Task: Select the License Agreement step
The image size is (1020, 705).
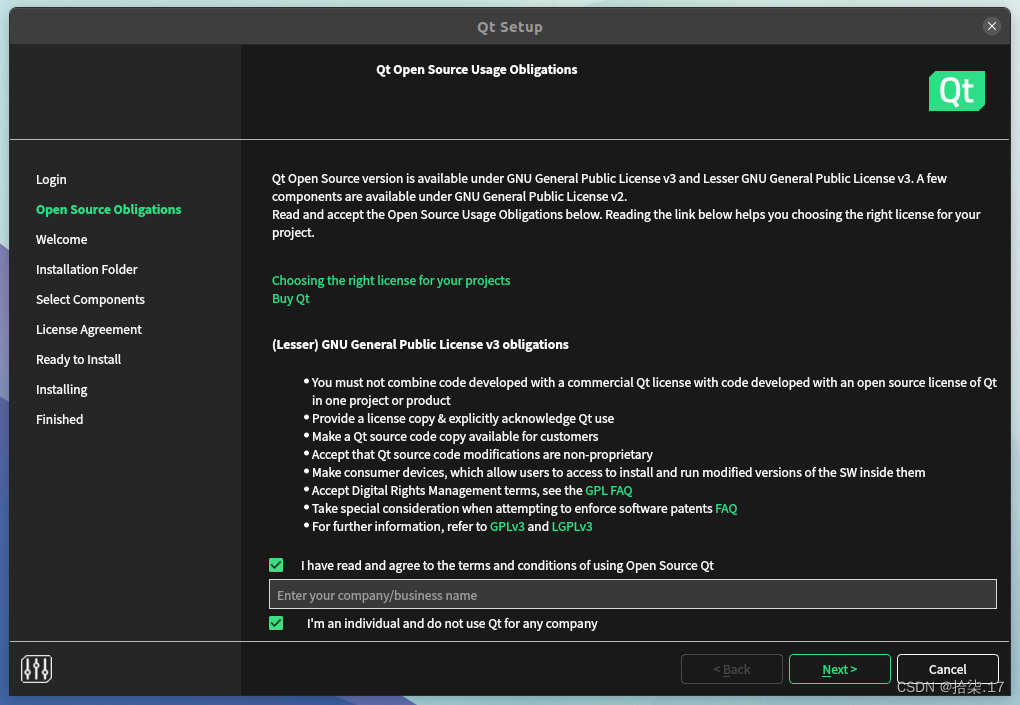Action: (x=88, y=329)
